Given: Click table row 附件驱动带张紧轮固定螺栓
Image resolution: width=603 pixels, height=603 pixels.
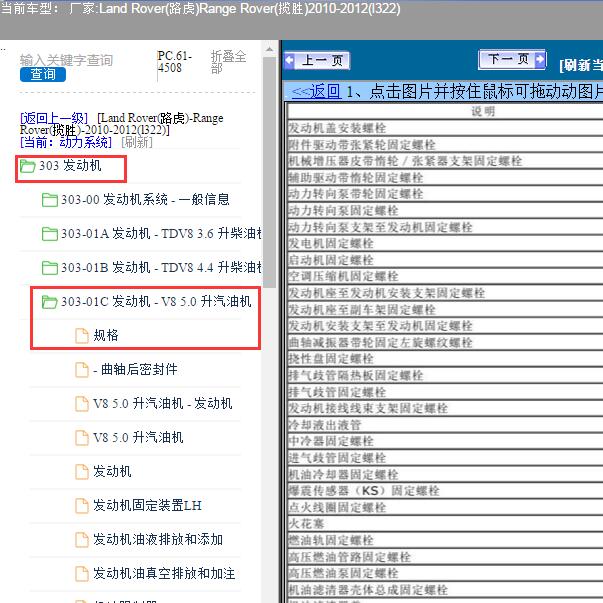Looking at the screenshot, I should [x=445, y=145].
